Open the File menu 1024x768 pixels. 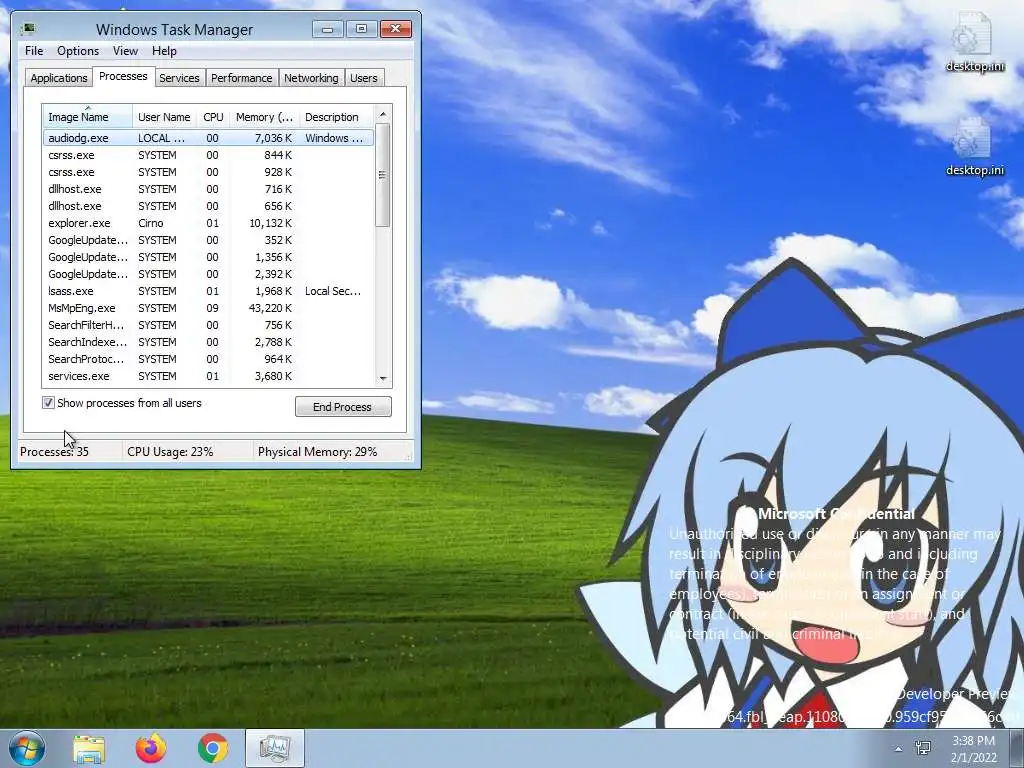click(34, 51)
